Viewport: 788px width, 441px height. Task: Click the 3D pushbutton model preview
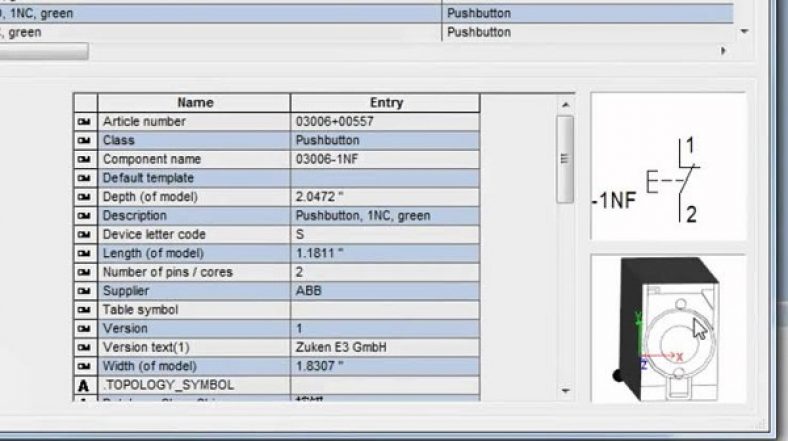(668, 328)
